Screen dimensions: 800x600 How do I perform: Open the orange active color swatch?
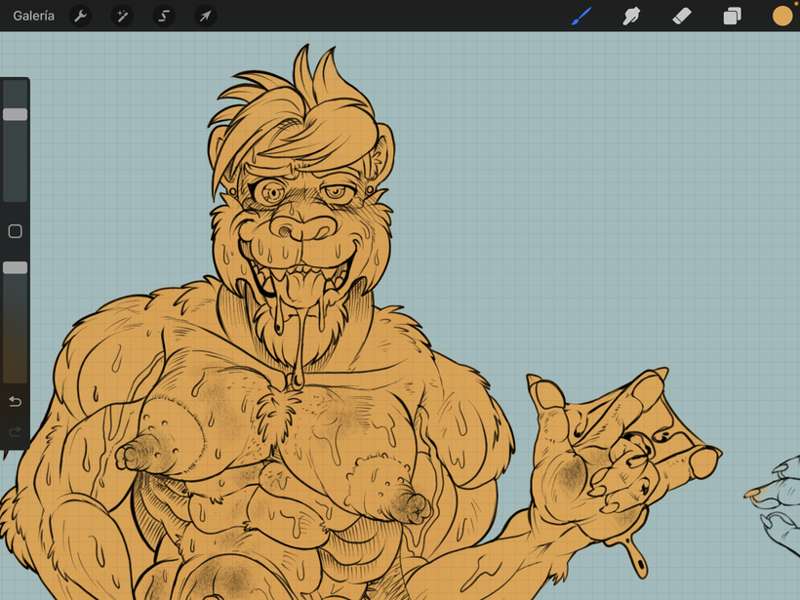(x=782, y=16)
